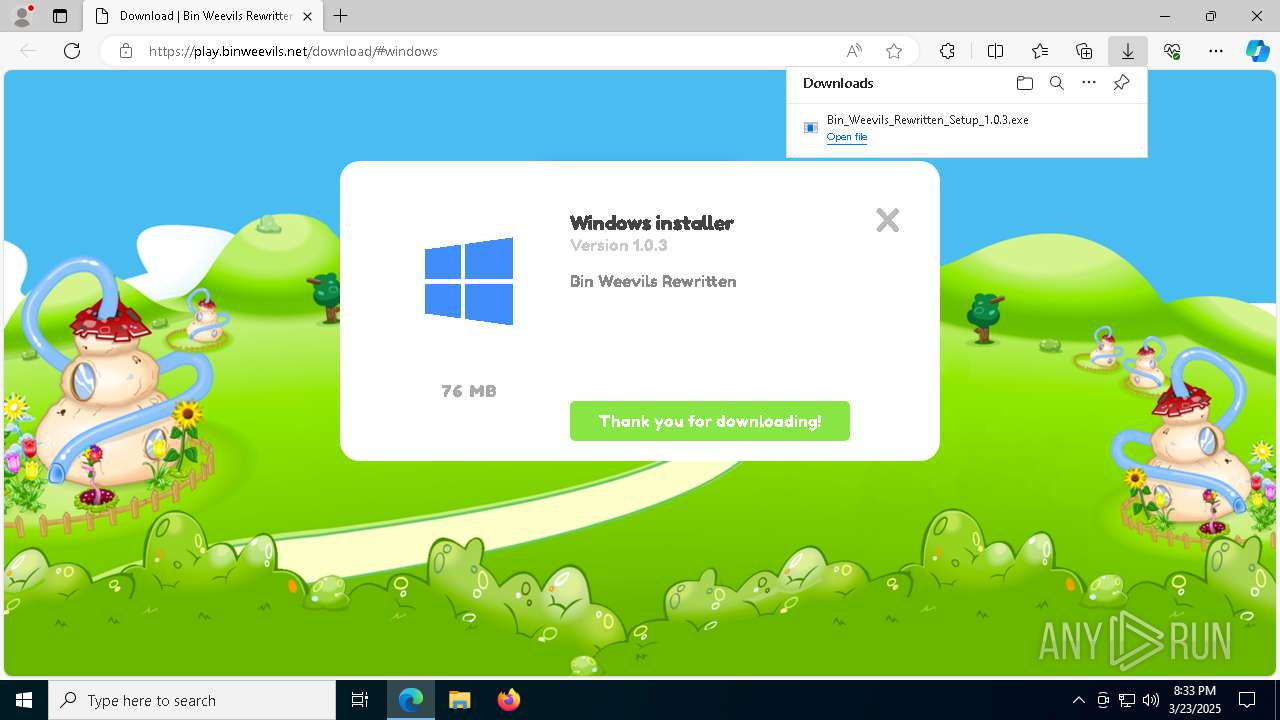Screen dimensions: 1280x720
Task: Open Collections panel
Action: (x=1084, y=51)
